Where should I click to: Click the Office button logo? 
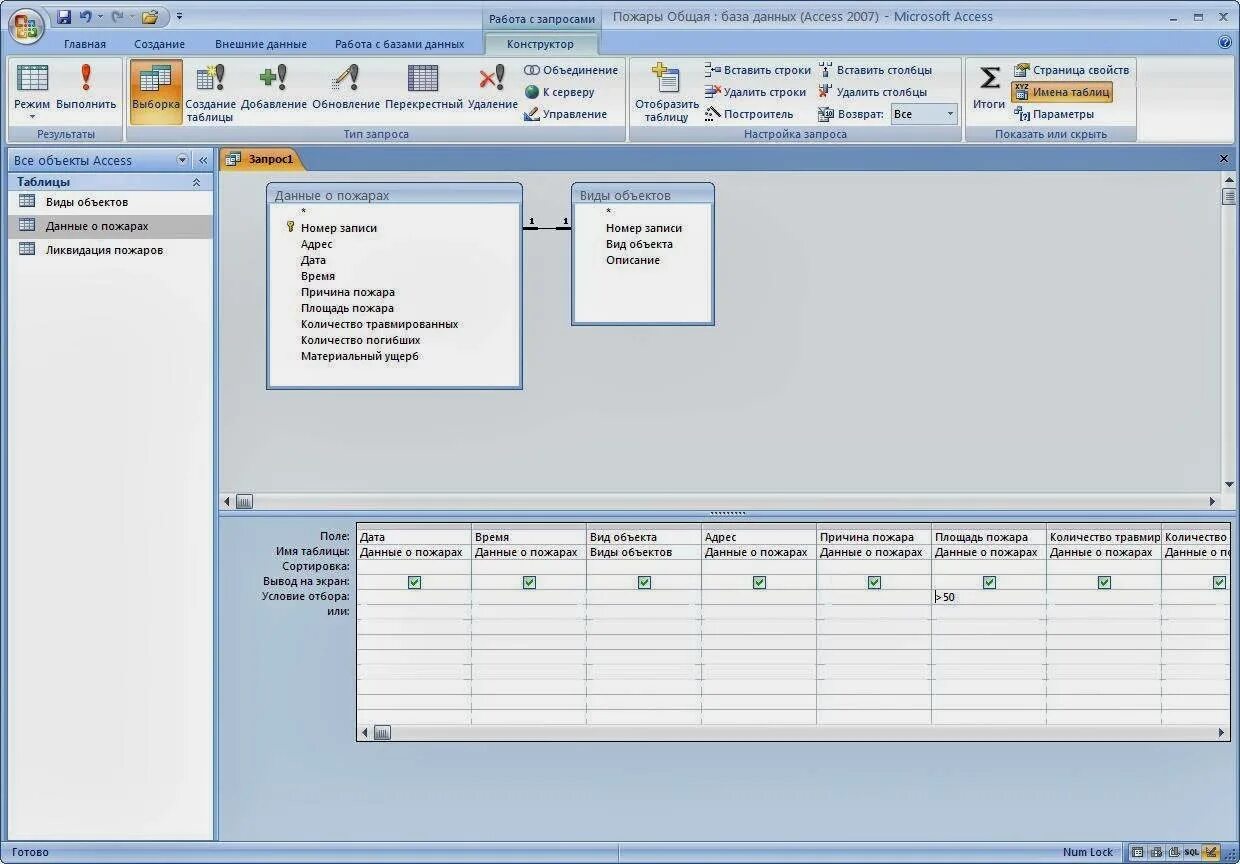point(27,26)
